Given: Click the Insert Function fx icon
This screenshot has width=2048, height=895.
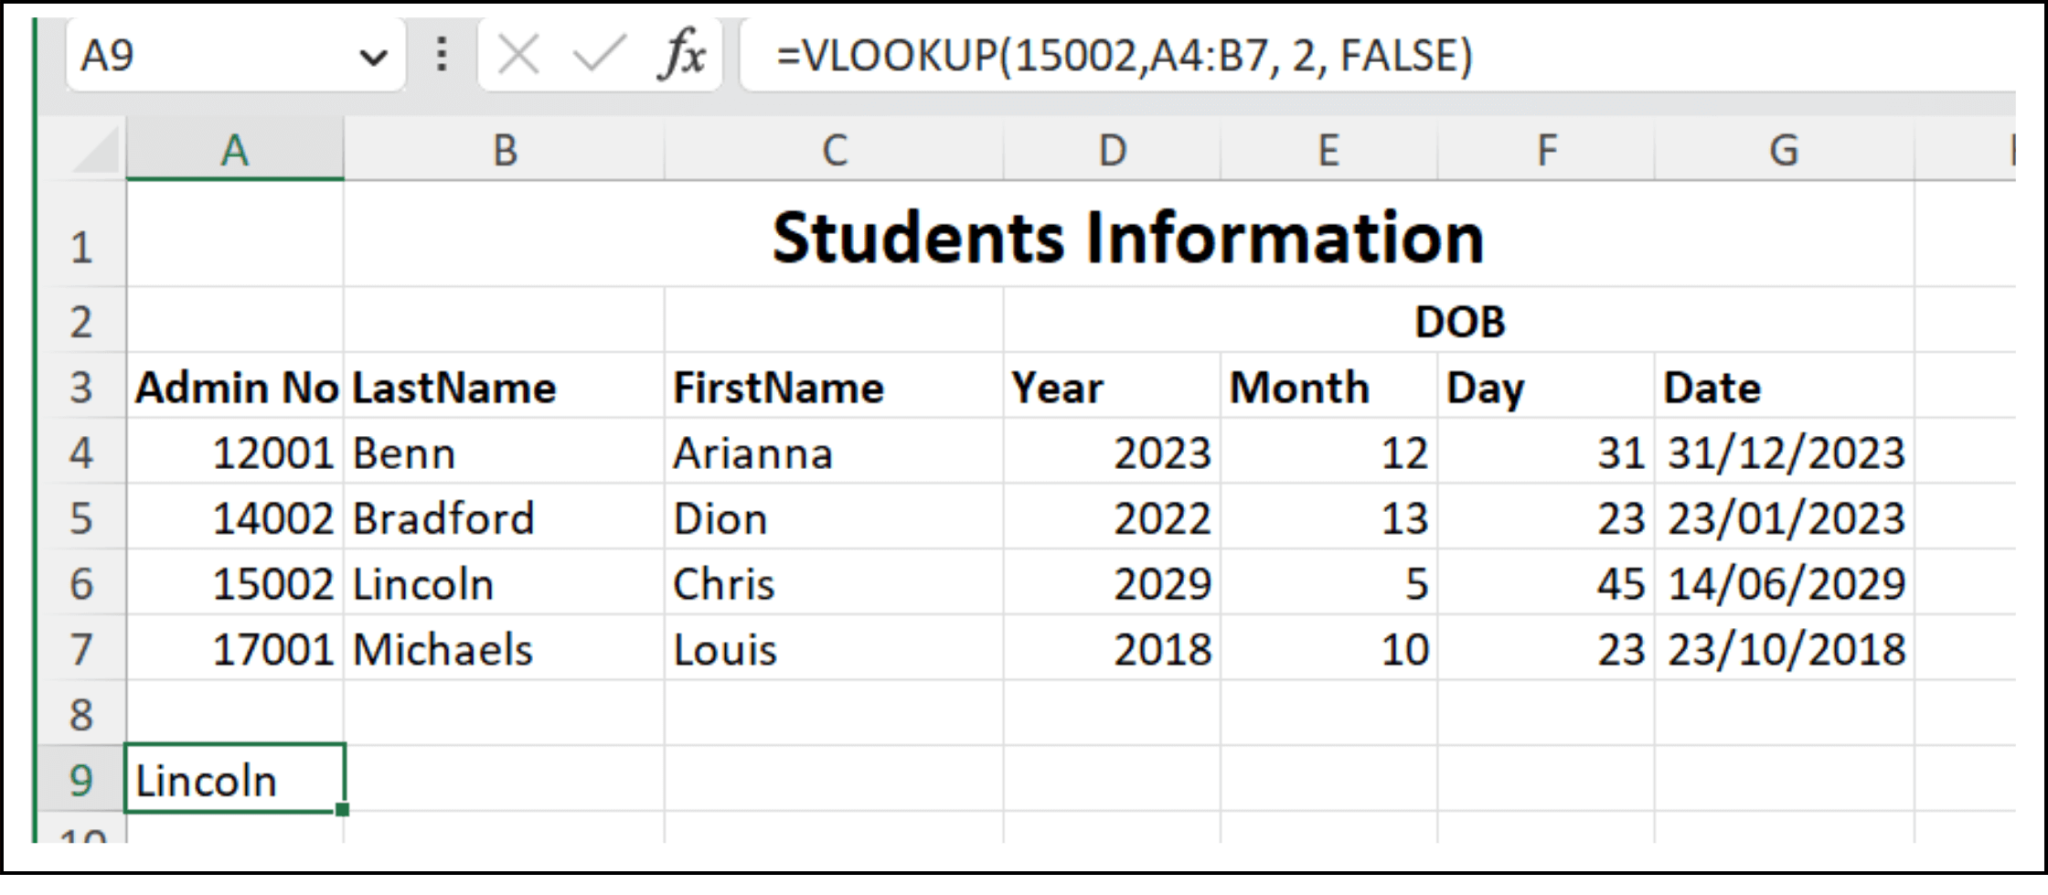Looking at the screenshot, I should [683, 55].
